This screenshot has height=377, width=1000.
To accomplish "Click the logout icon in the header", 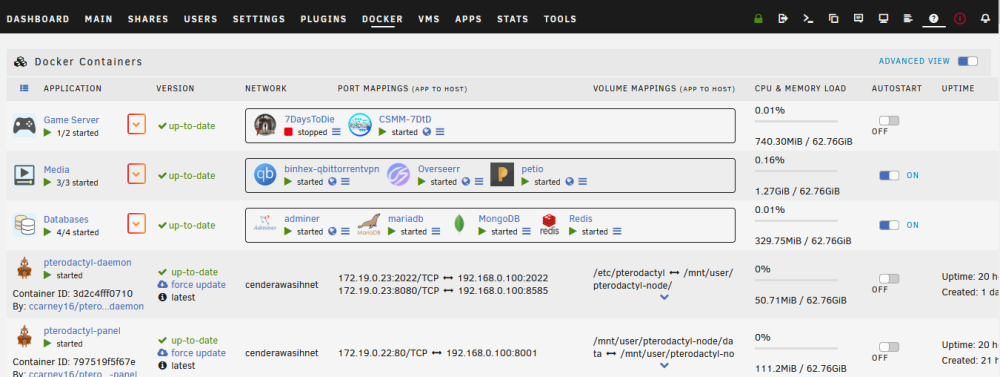I will coord(783,19).
